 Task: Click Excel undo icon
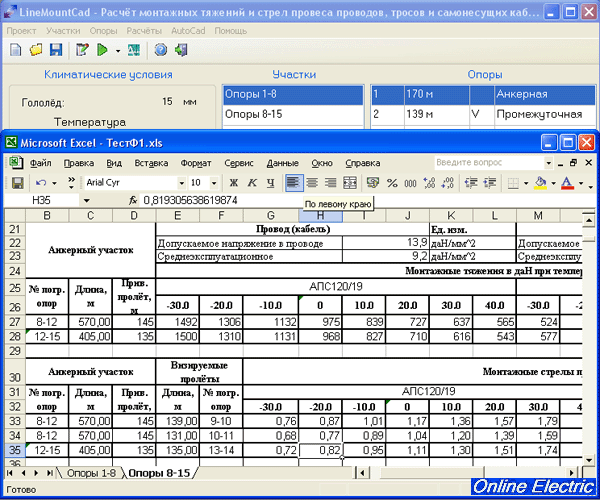[x=41, y=183]
